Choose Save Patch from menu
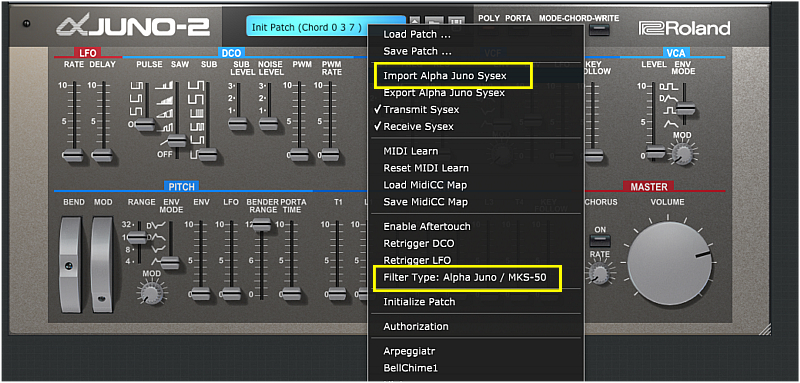 click(417, 52)
